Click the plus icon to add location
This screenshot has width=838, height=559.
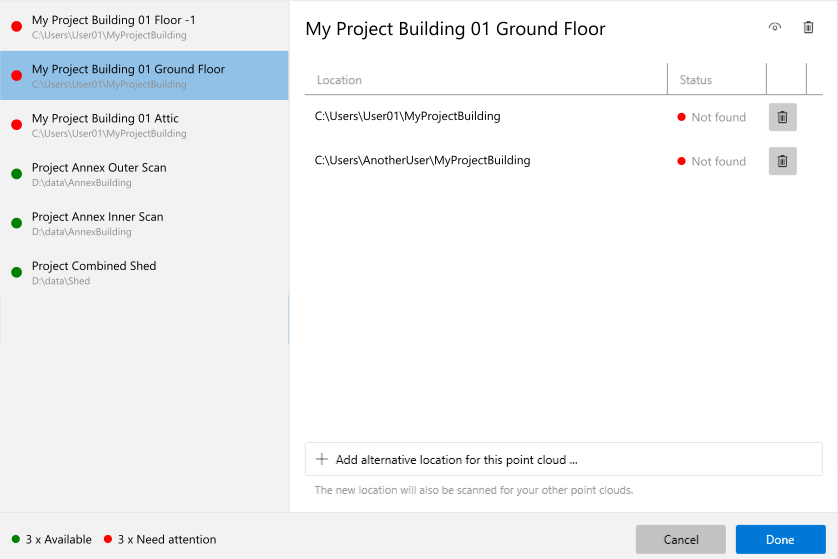tap(321, 460)
